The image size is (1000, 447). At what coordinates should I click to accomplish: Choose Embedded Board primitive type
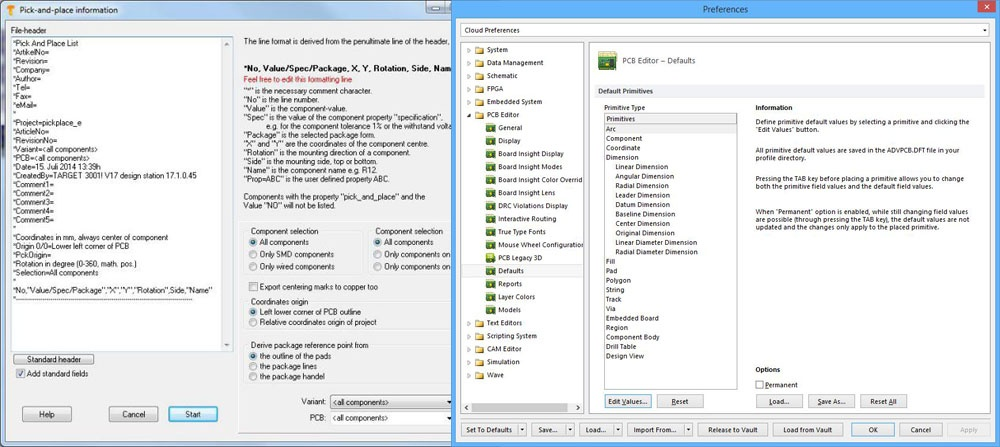point(632,318)
